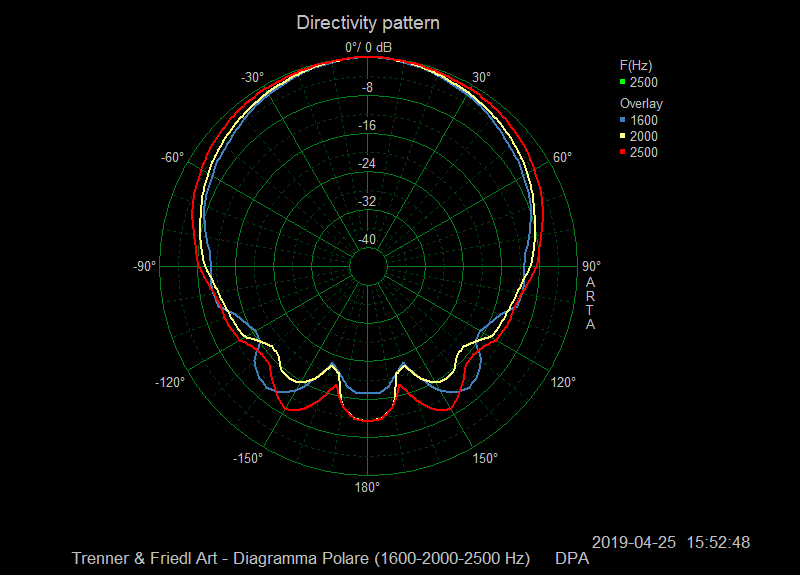
Task: Click the '-120°' angle label
Action: [x=170, y=382]
